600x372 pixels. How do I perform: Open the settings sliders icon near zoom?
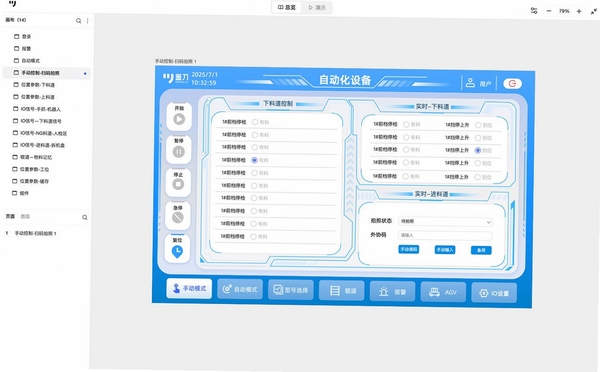click(534, 11)
